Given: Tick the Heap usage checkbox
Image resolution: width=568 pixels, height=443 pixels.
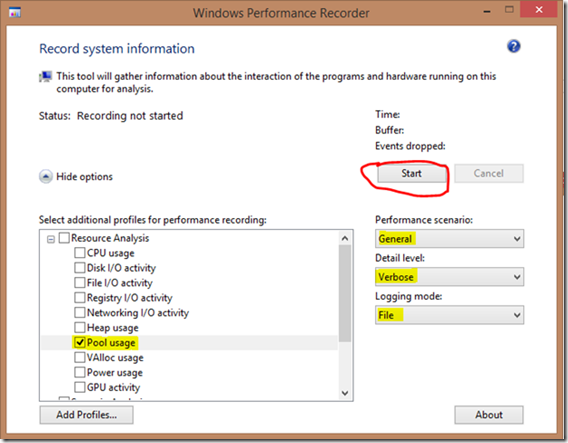Looking at the screenshot, I should pyautogui.click(x=80, y=327).
